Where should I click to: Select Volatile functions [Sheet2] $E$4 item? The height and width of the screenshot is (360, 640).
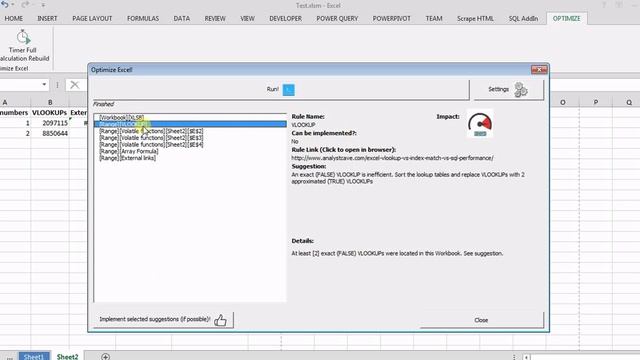click(x=151, y=144)
